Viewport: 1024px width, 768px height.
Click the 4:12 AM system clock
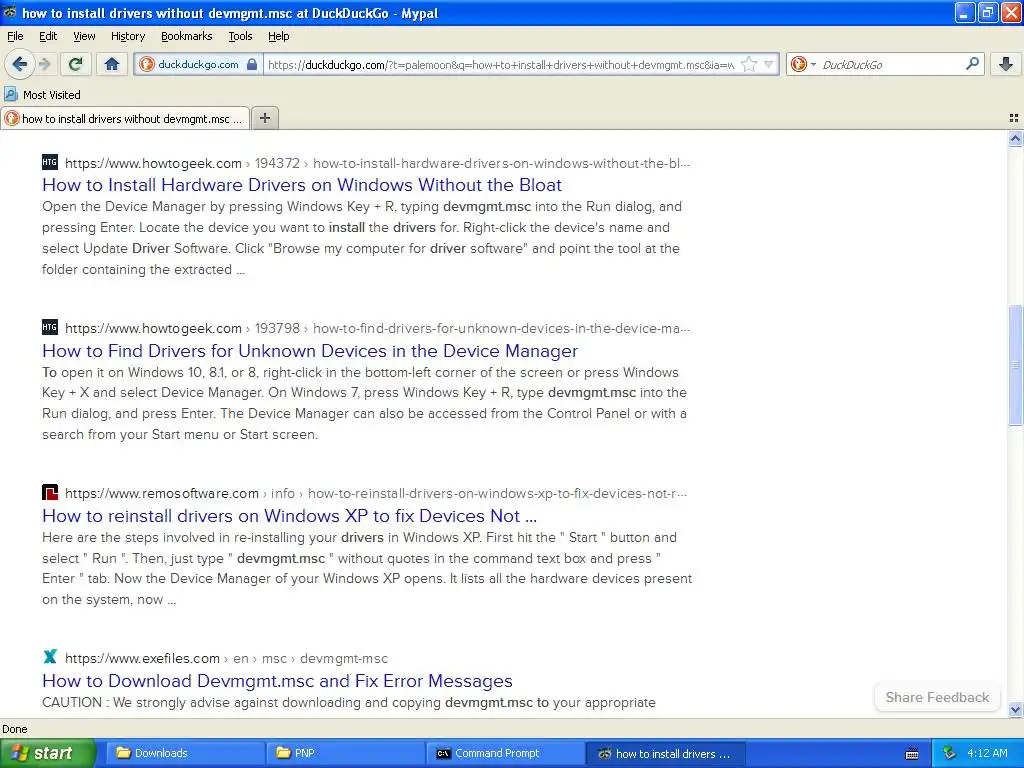click(987, 753)
